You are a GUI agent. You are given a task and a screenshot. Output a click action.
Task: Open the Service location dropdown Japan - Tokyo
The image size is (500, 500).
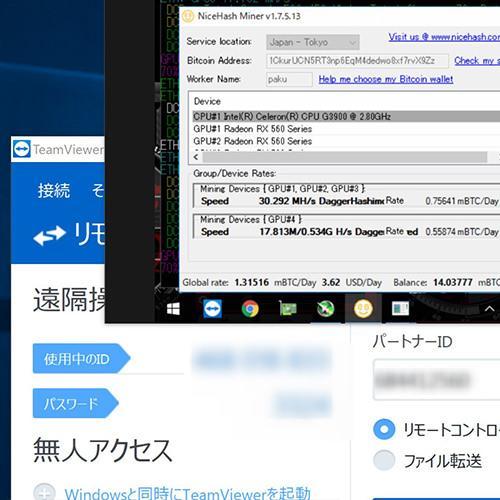[x=313, y=42]
